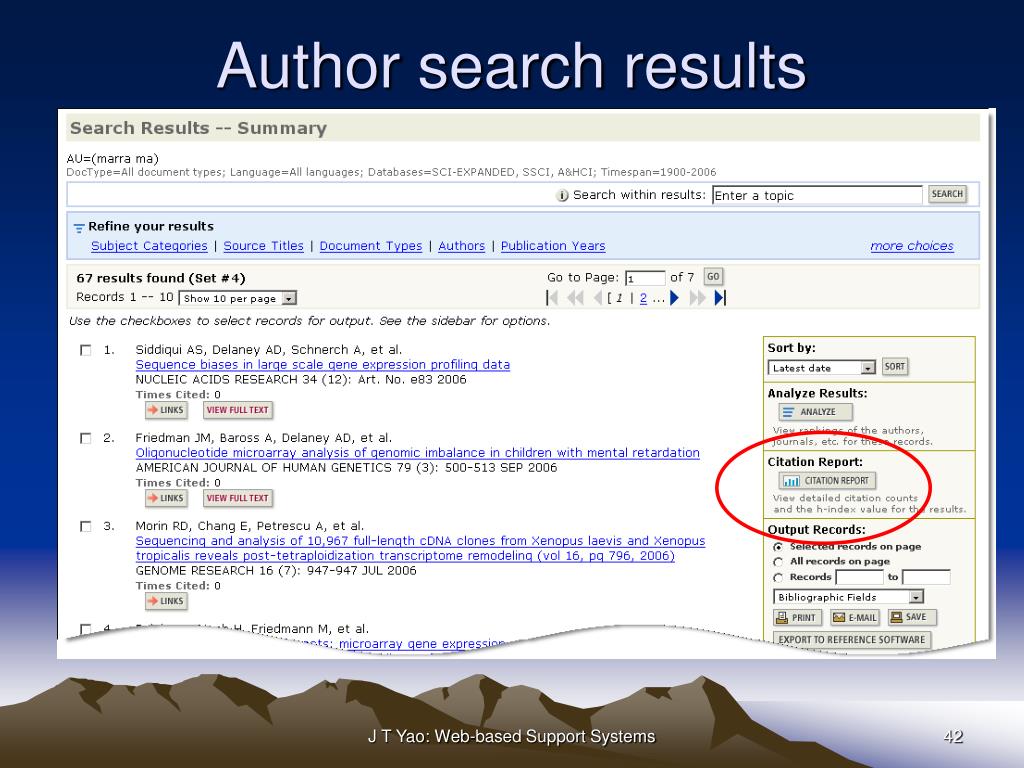Jump forward pages double right arrow

coord(697,298)
